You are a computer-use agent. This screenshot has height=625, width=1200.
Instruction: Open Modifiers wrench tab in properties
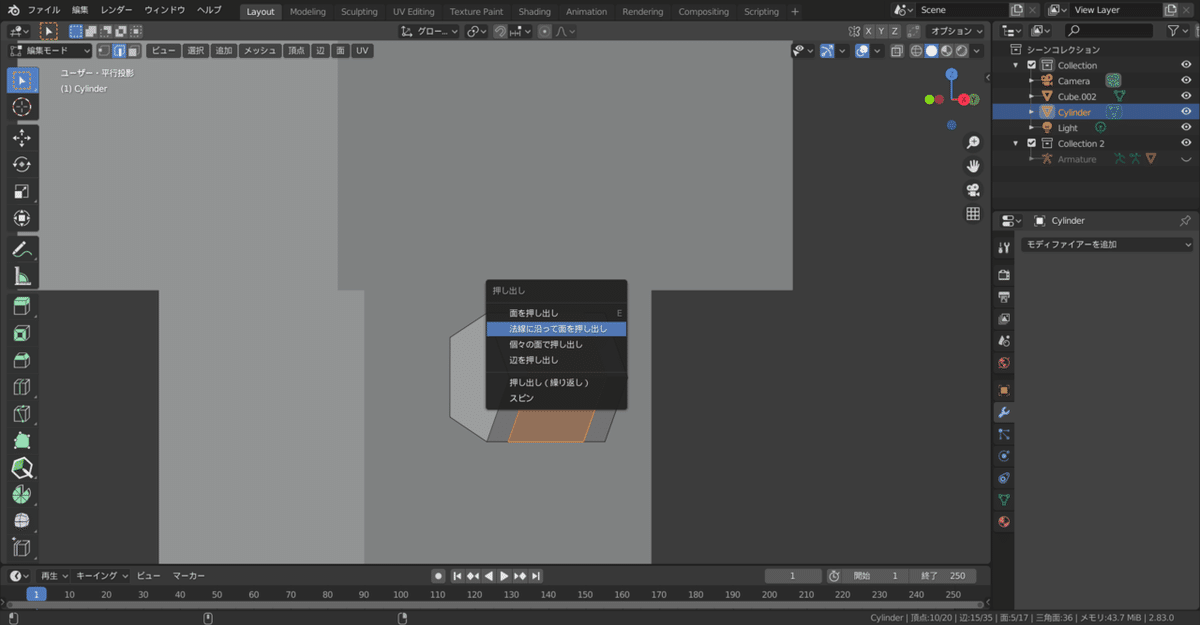click(x=1004, y=412)
